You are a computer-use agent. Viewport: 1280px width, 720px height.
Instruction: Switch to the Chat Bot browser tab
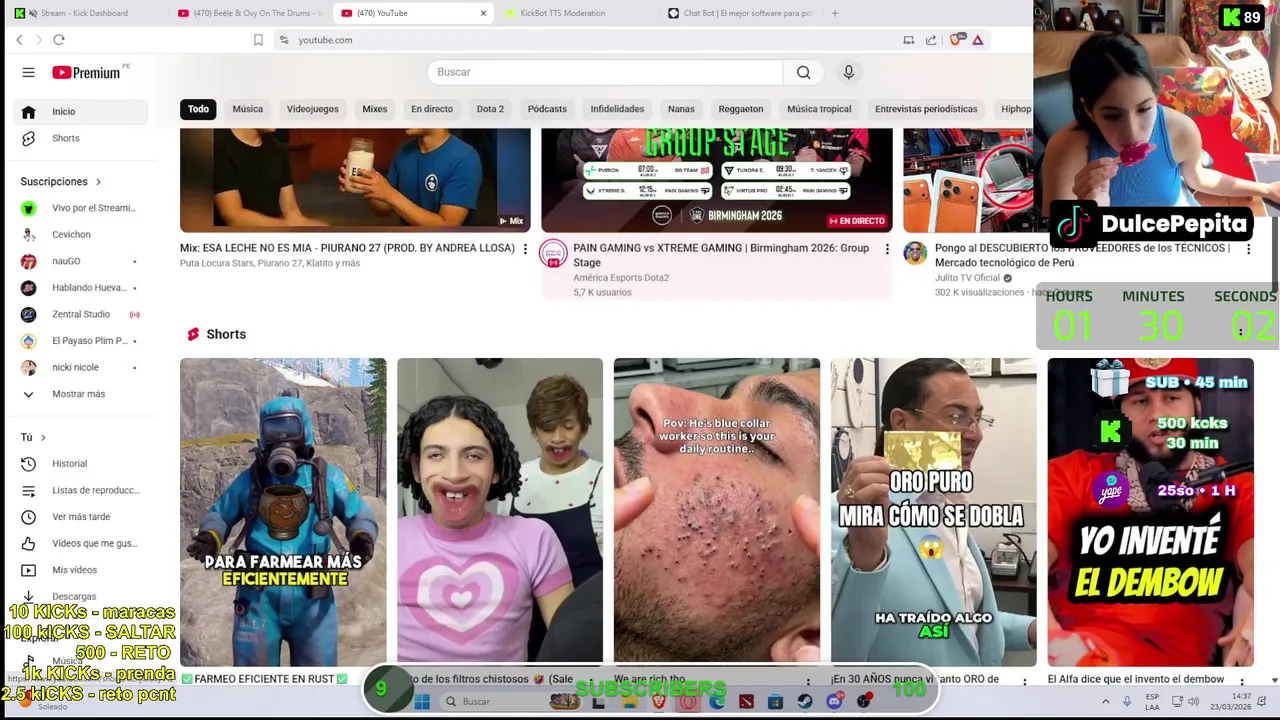click(740, 13)
